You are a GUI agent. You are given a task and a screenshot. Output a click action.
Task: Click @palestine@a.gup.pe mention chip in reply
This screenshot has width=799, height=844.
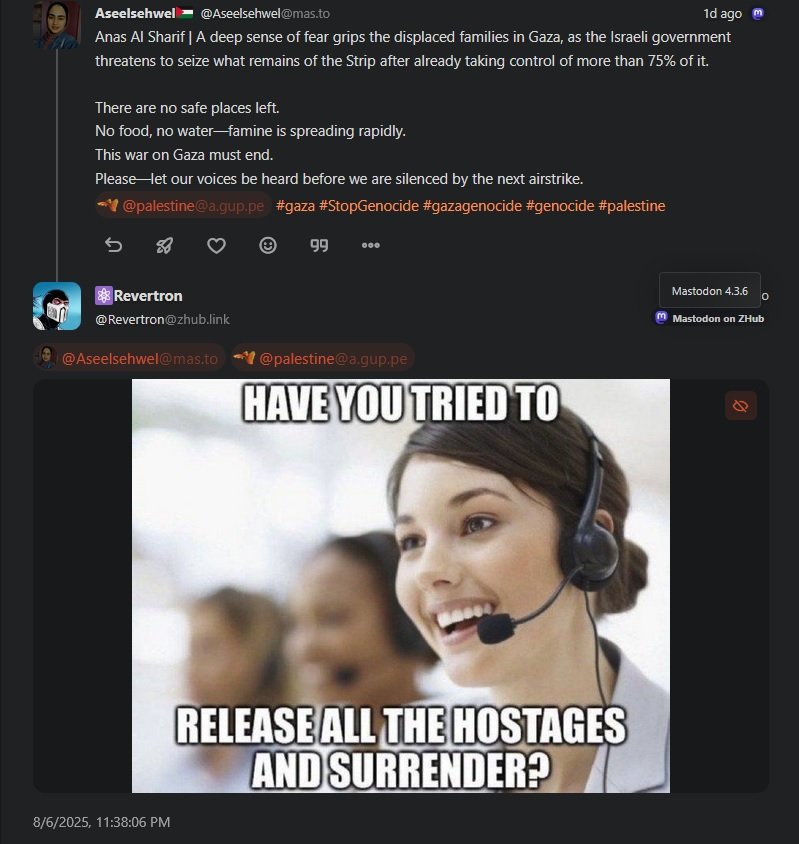323,358
